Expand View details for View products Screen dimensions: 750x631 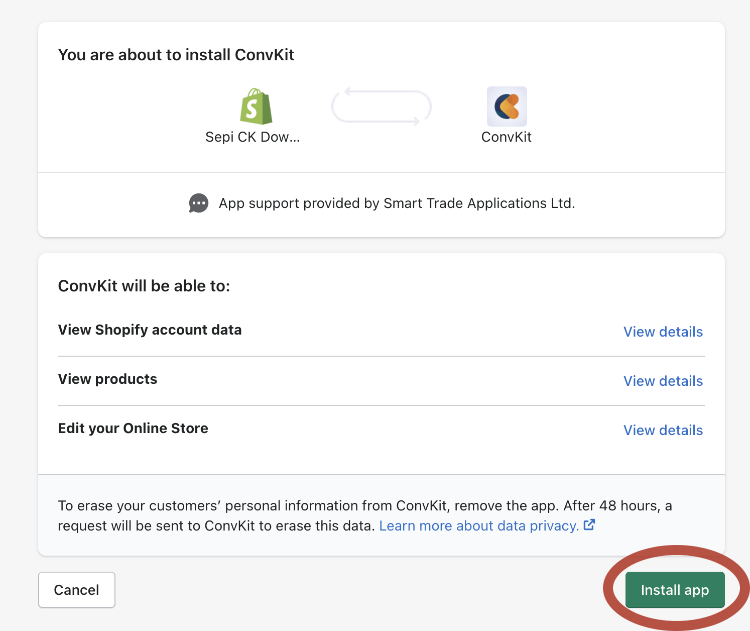click(x=663, y=381)
